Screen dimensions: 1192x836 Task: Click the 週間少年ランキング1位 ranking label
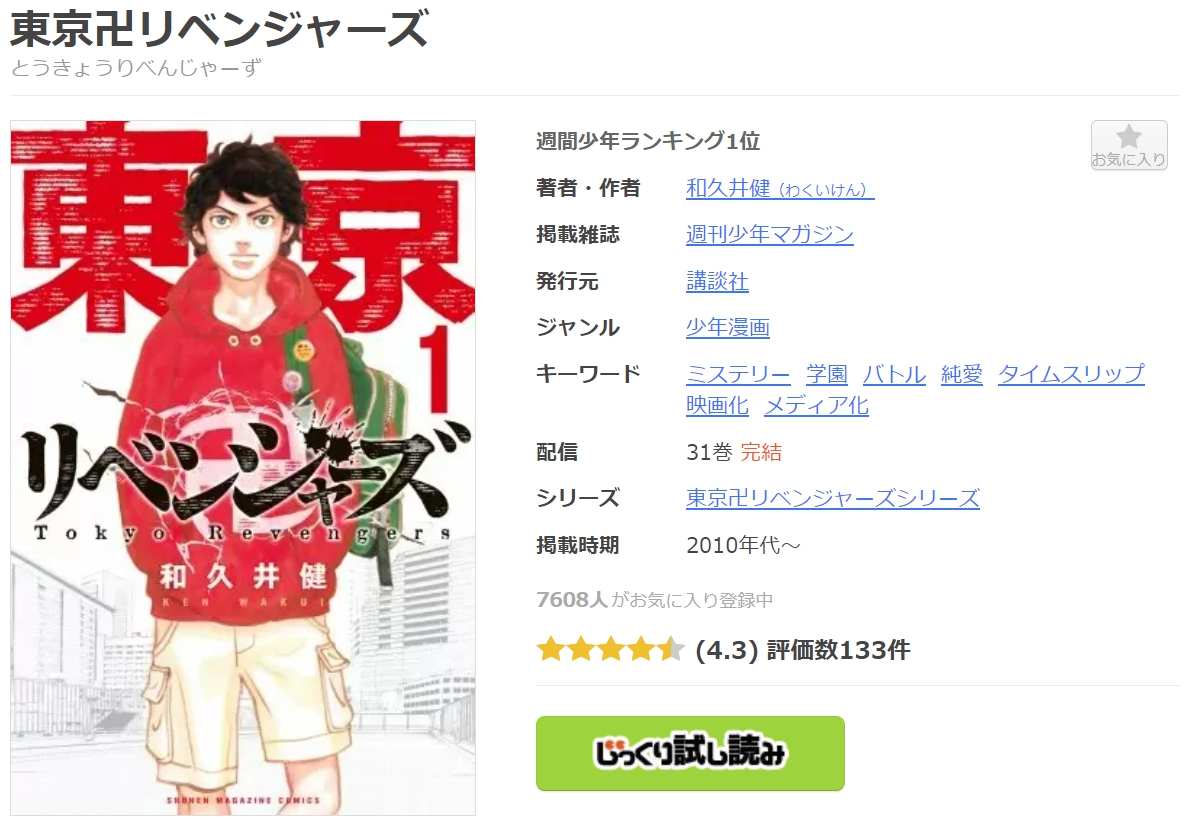tap(648, 141)
